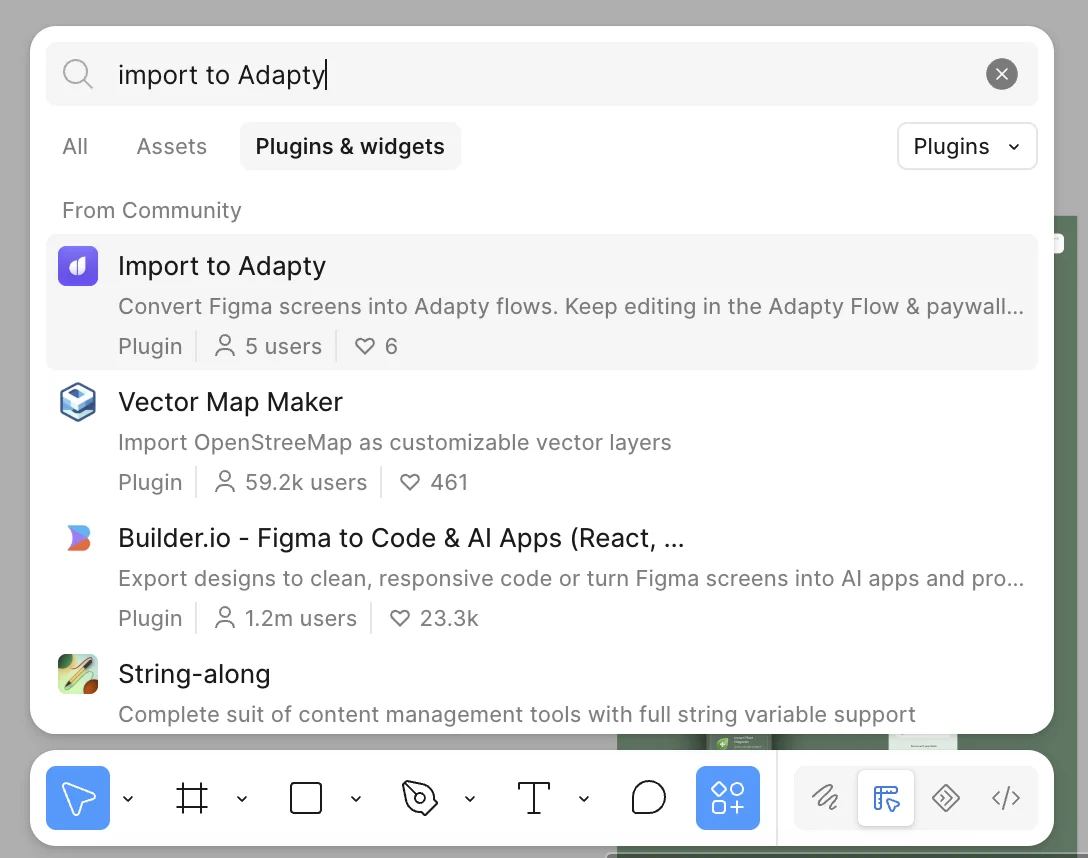1088x858 pixels.
Task: Click the heart with 461 likes
Action: (434, 482)
